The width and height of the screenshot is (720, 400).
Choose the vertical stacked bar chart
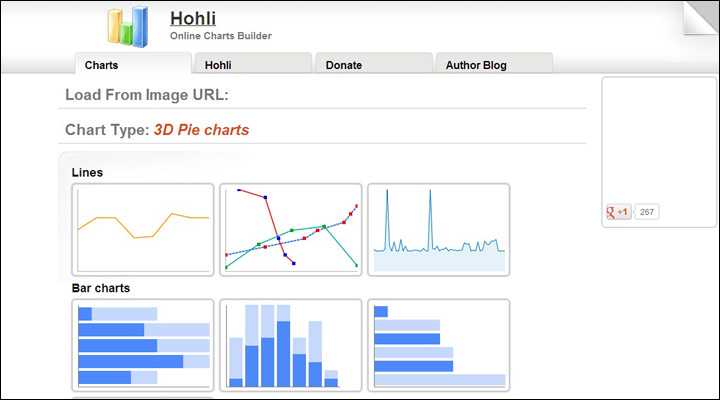(291, 345)
